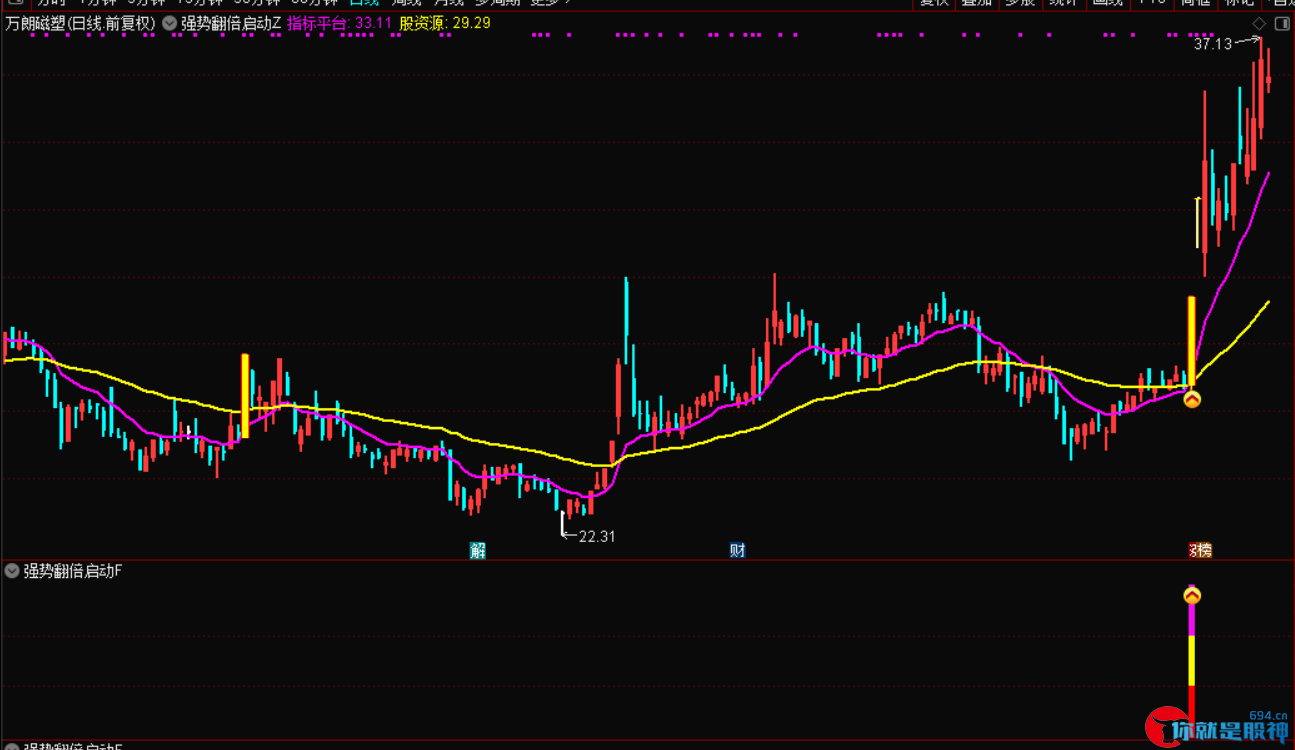
Task: Toggle the side panel icon above the chart
Action: (x=1280, y=23)
